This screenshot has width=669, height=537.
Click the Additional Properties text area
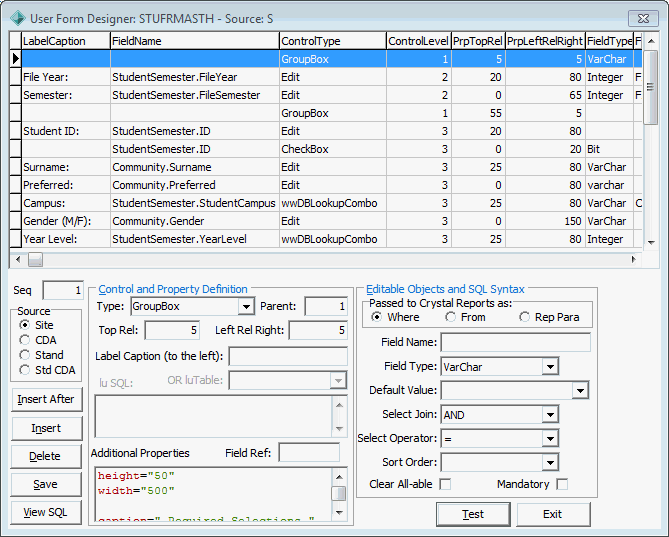[213, 495]
